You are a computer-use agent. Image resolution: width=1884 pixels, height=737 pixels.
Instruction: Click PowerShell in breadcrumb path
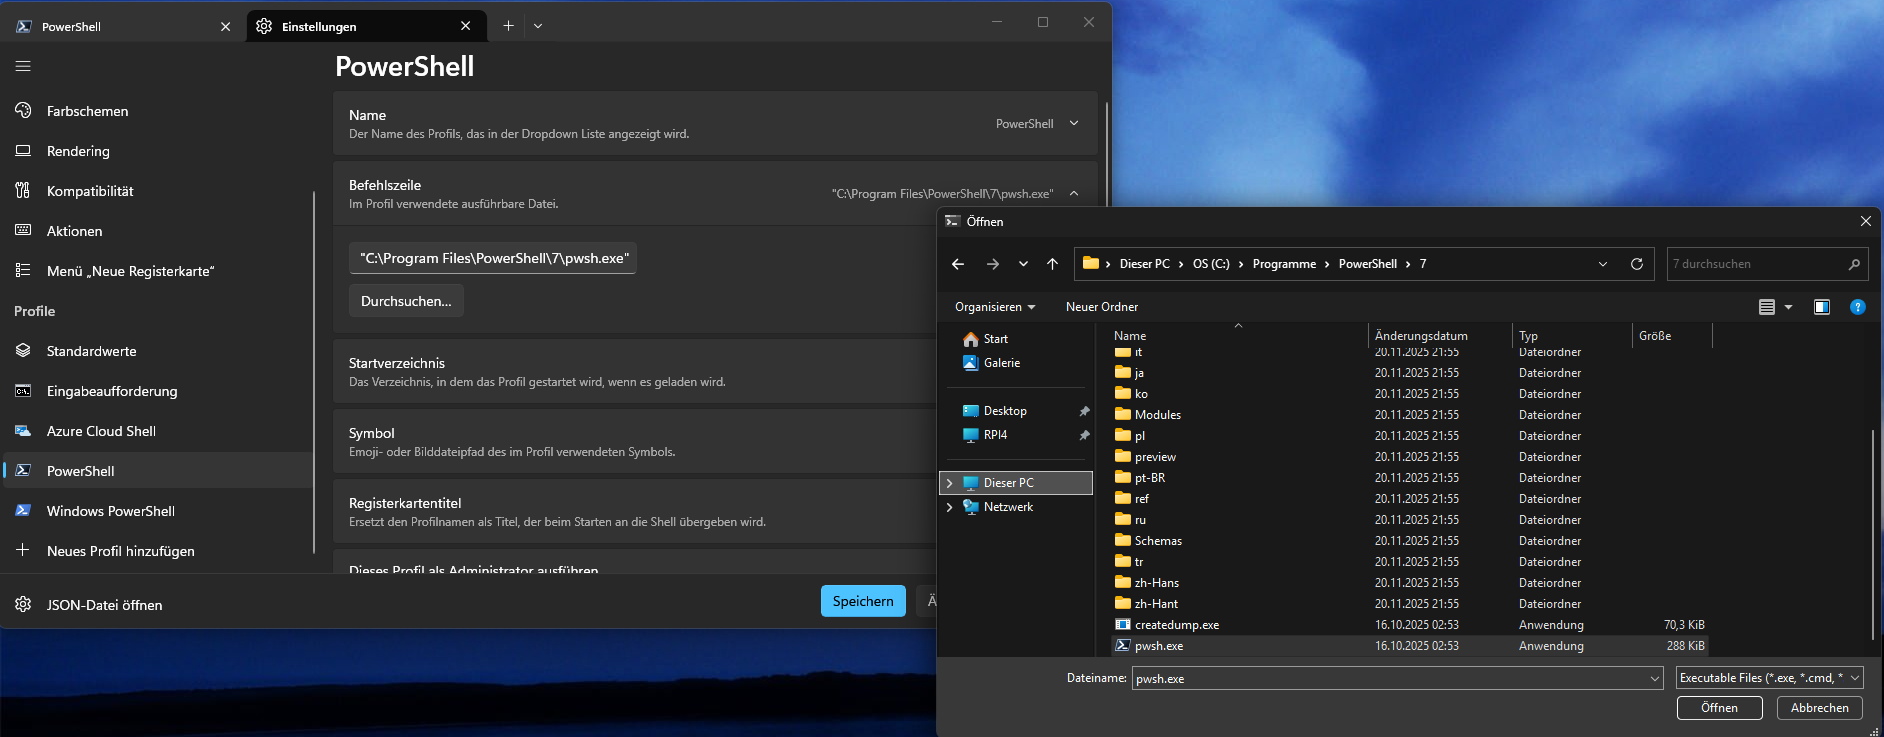(x=1367, y=264)
